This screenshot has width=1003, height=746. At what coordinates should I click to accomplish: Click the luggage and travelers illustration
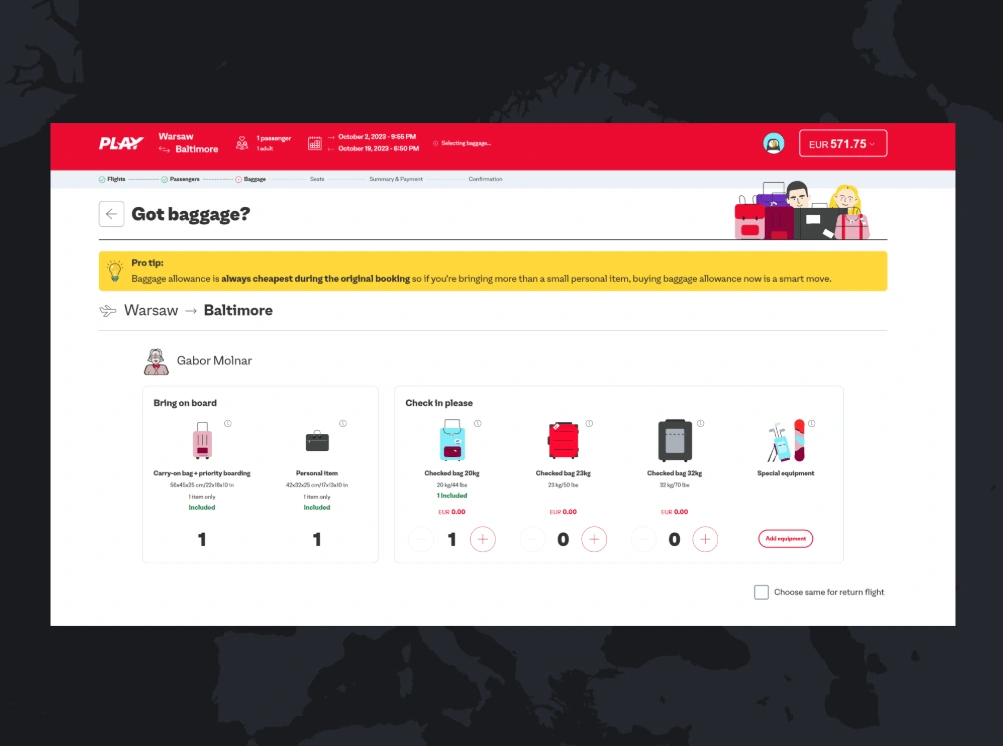point(802,210)
